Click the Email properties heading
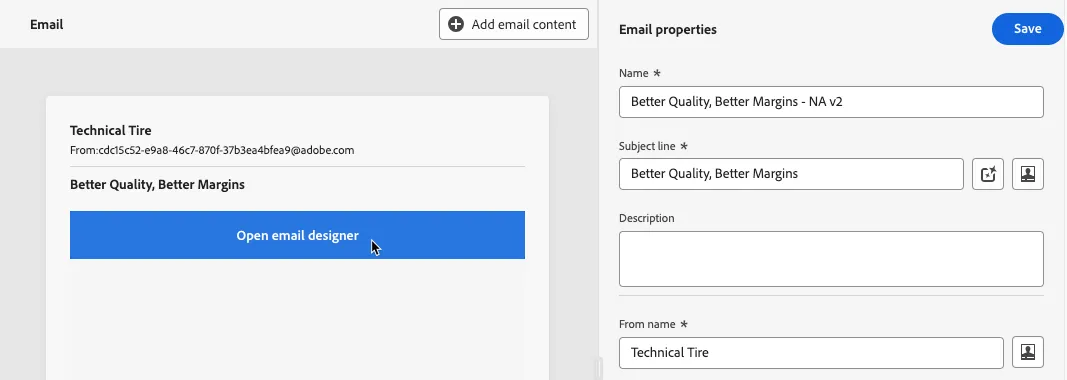This screenshot has height=380, width=1067. point(668,29)
